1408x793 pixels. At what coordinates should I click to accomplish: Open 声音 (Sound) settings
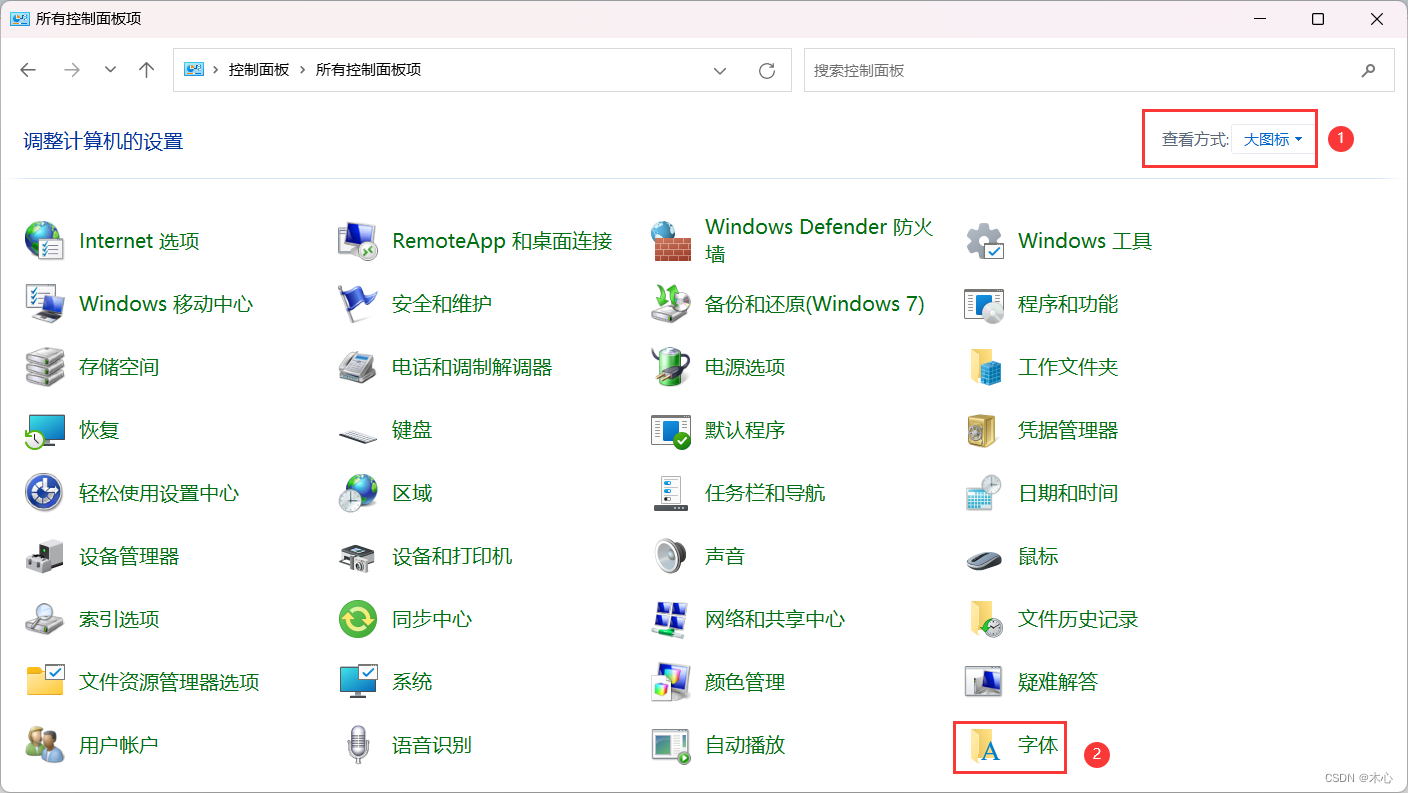coord(722,555)
